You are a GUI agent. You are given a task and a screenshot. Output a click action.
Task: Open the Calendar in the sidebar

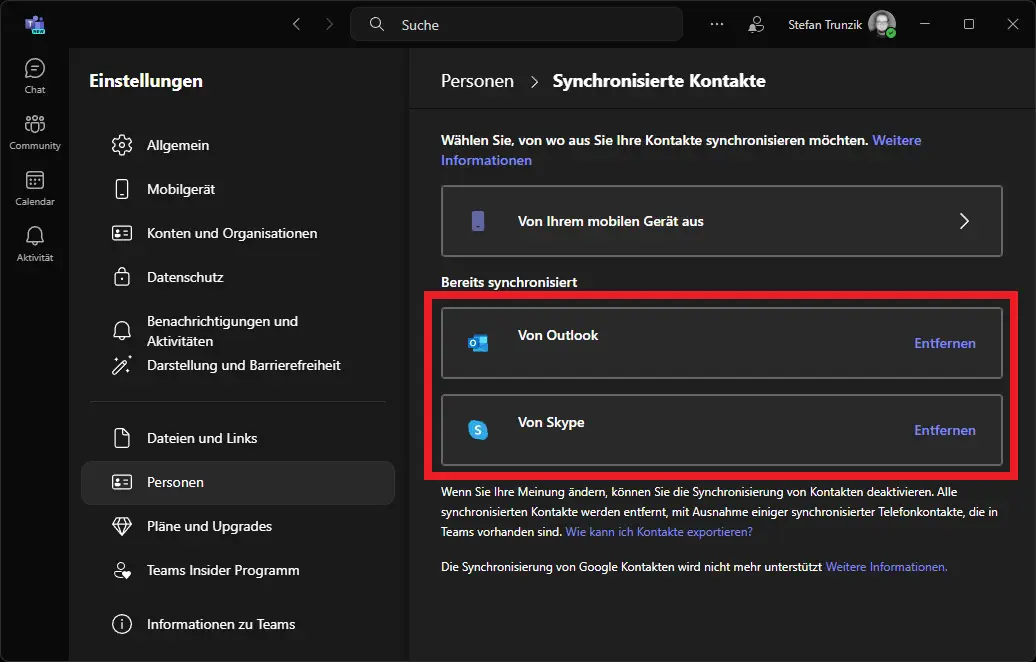point(34,188)
